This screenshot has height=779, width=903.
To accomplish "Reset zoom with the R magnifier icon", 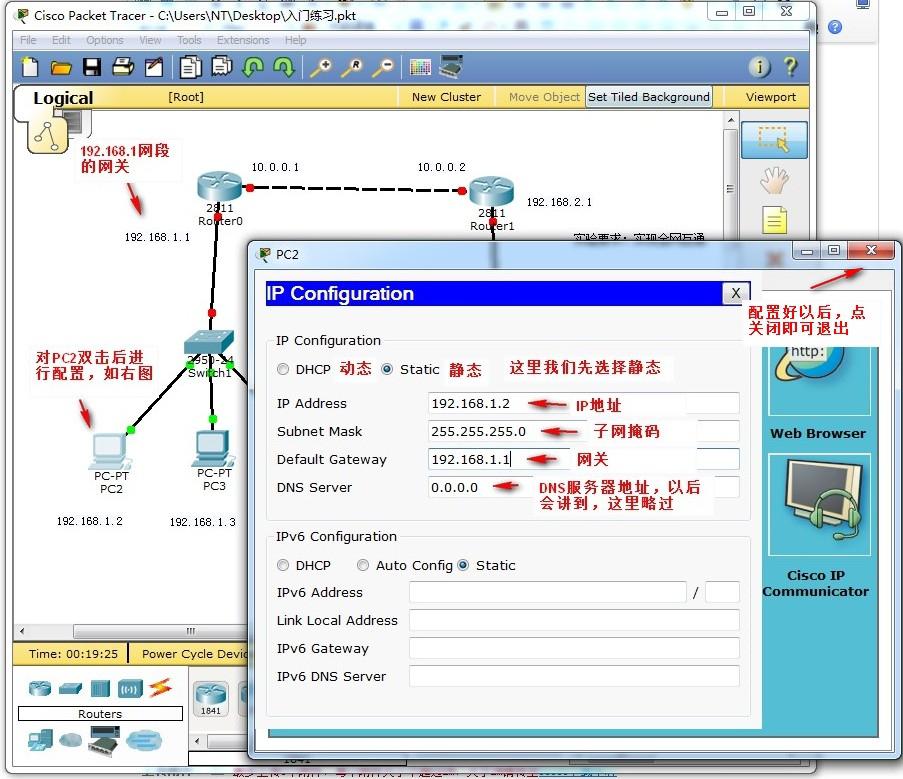I will (352, 67).
